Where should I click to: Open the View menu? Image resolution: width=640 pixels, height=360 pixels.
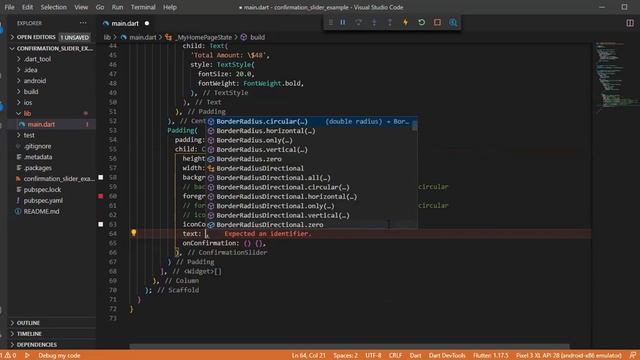(81, 7)
